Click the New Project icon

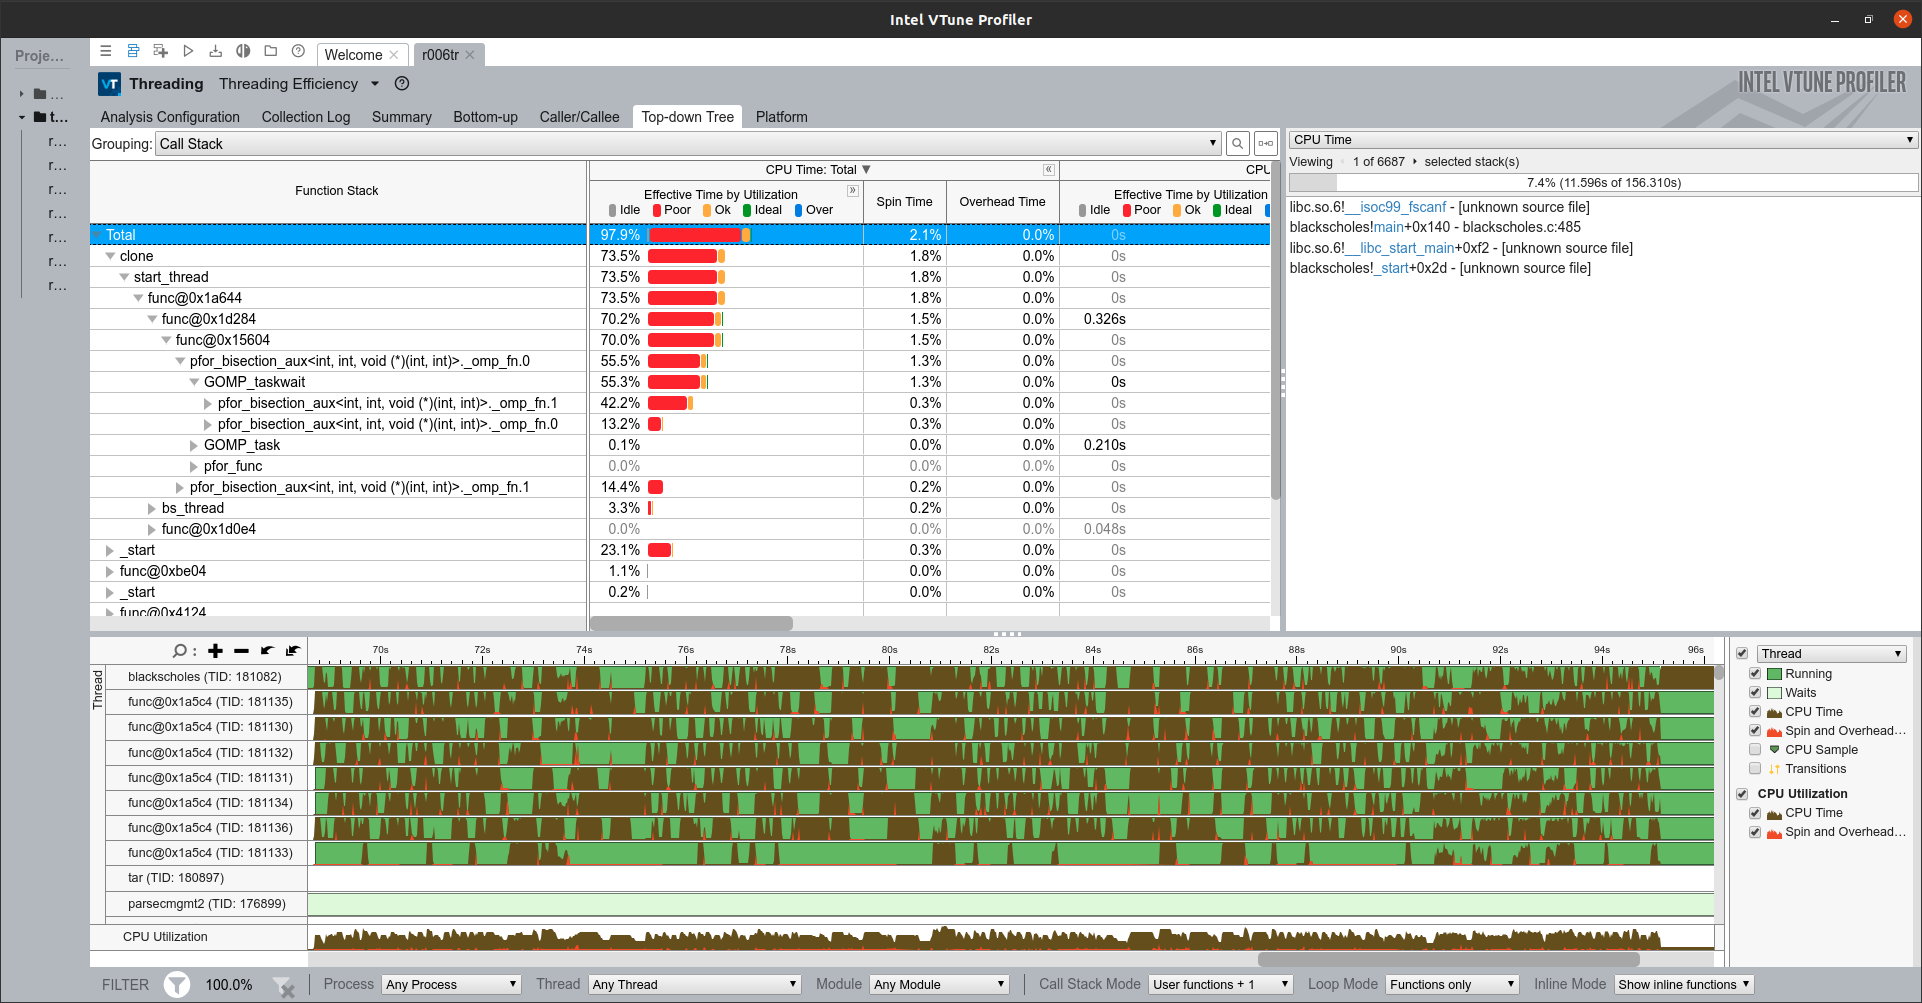pyautogui.click(x=160, y=51)
